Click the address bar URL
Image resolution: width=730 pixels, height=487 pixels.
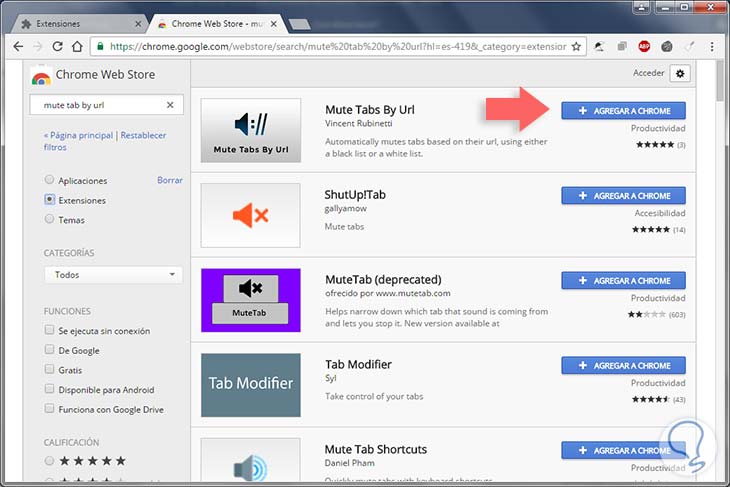click(338, 47)
